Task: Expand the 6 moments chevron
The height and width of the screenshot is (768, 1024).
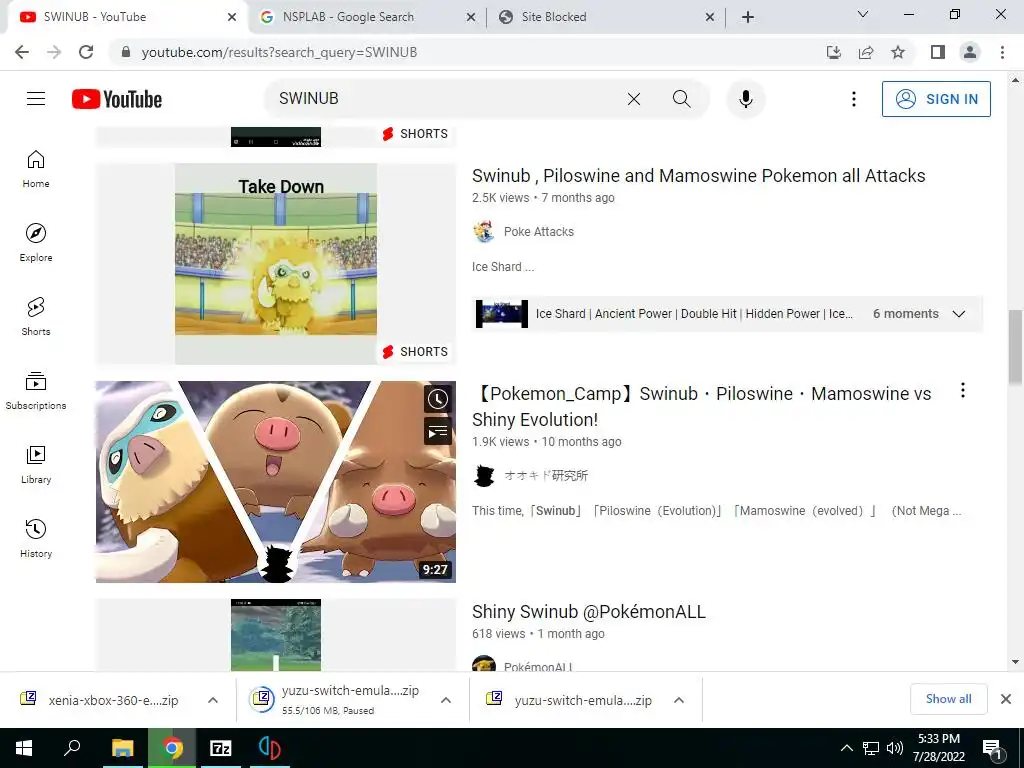Action: [x=959, y=313]
